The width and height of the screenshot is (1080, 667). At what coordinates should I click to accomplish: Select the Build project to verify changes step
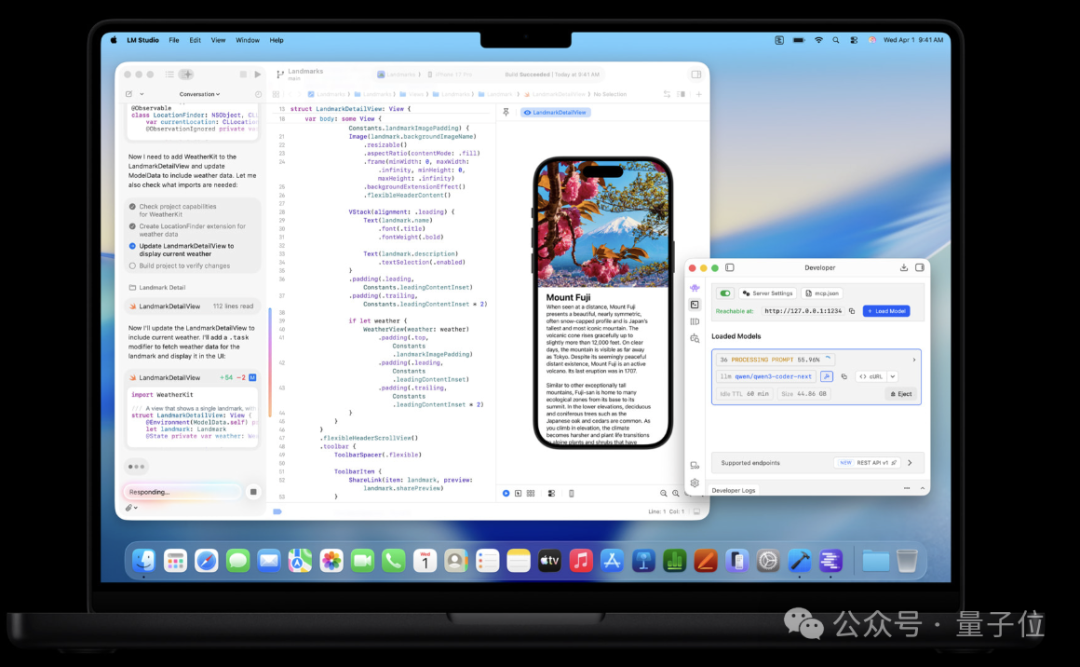pos(179,266)
